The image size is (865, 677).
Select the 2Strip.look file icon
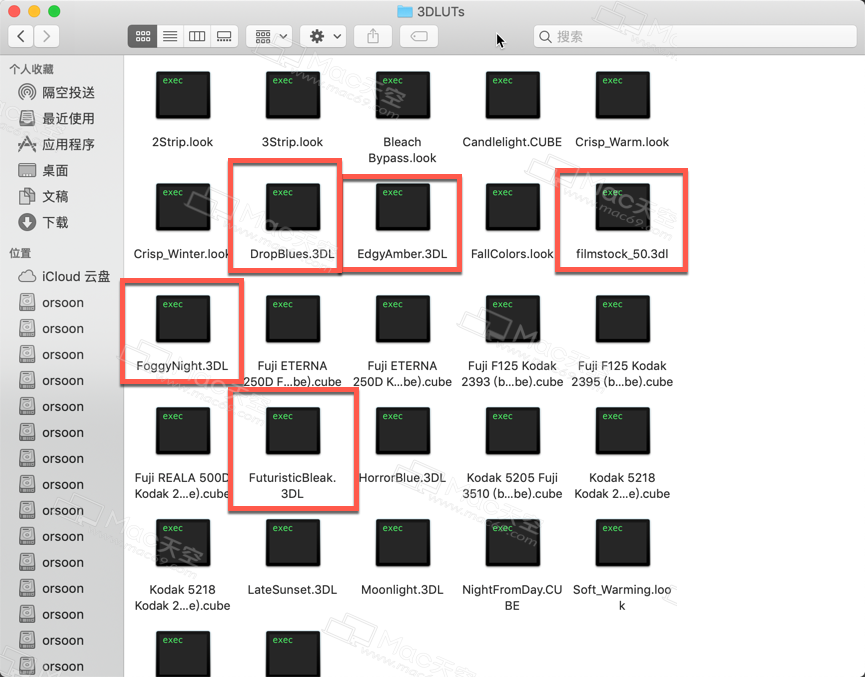[x=183, y=95]
